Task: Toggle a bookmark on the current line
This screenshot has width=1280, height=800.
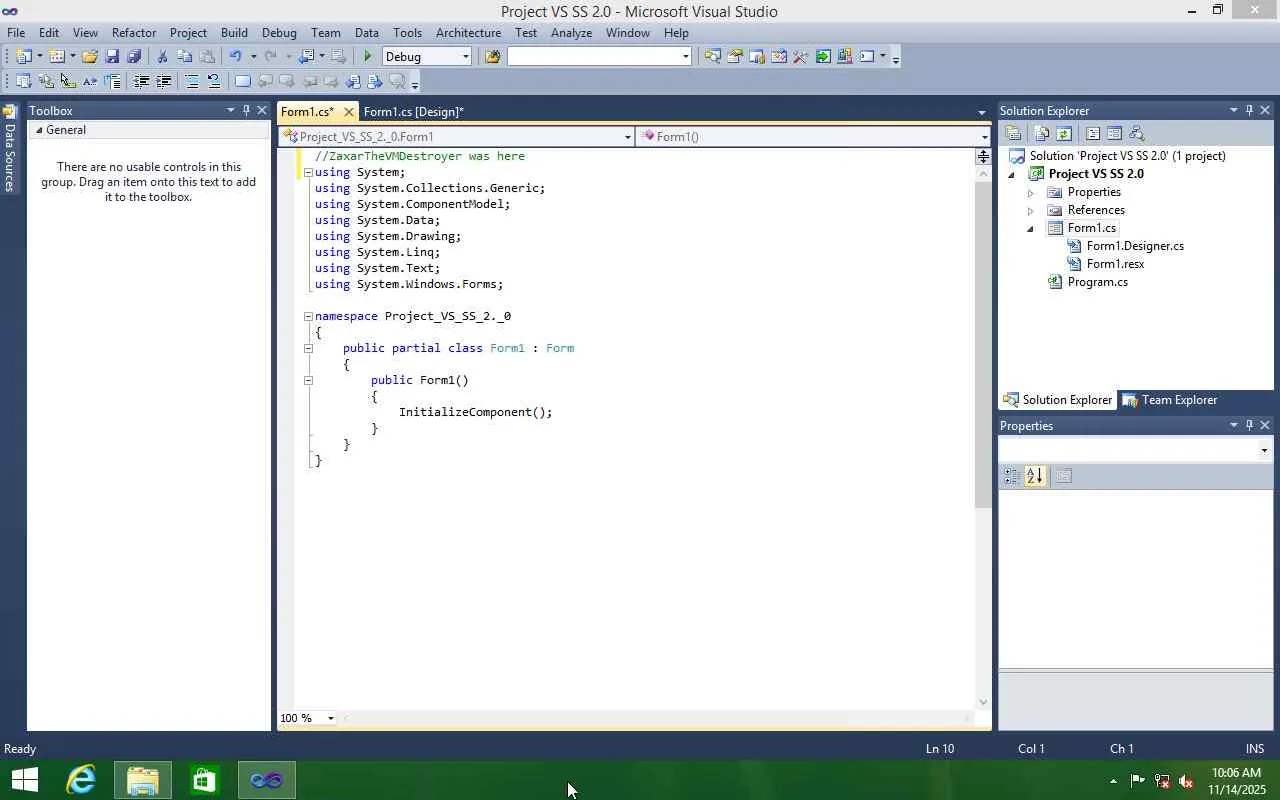Action: click(x=242, y=81)
